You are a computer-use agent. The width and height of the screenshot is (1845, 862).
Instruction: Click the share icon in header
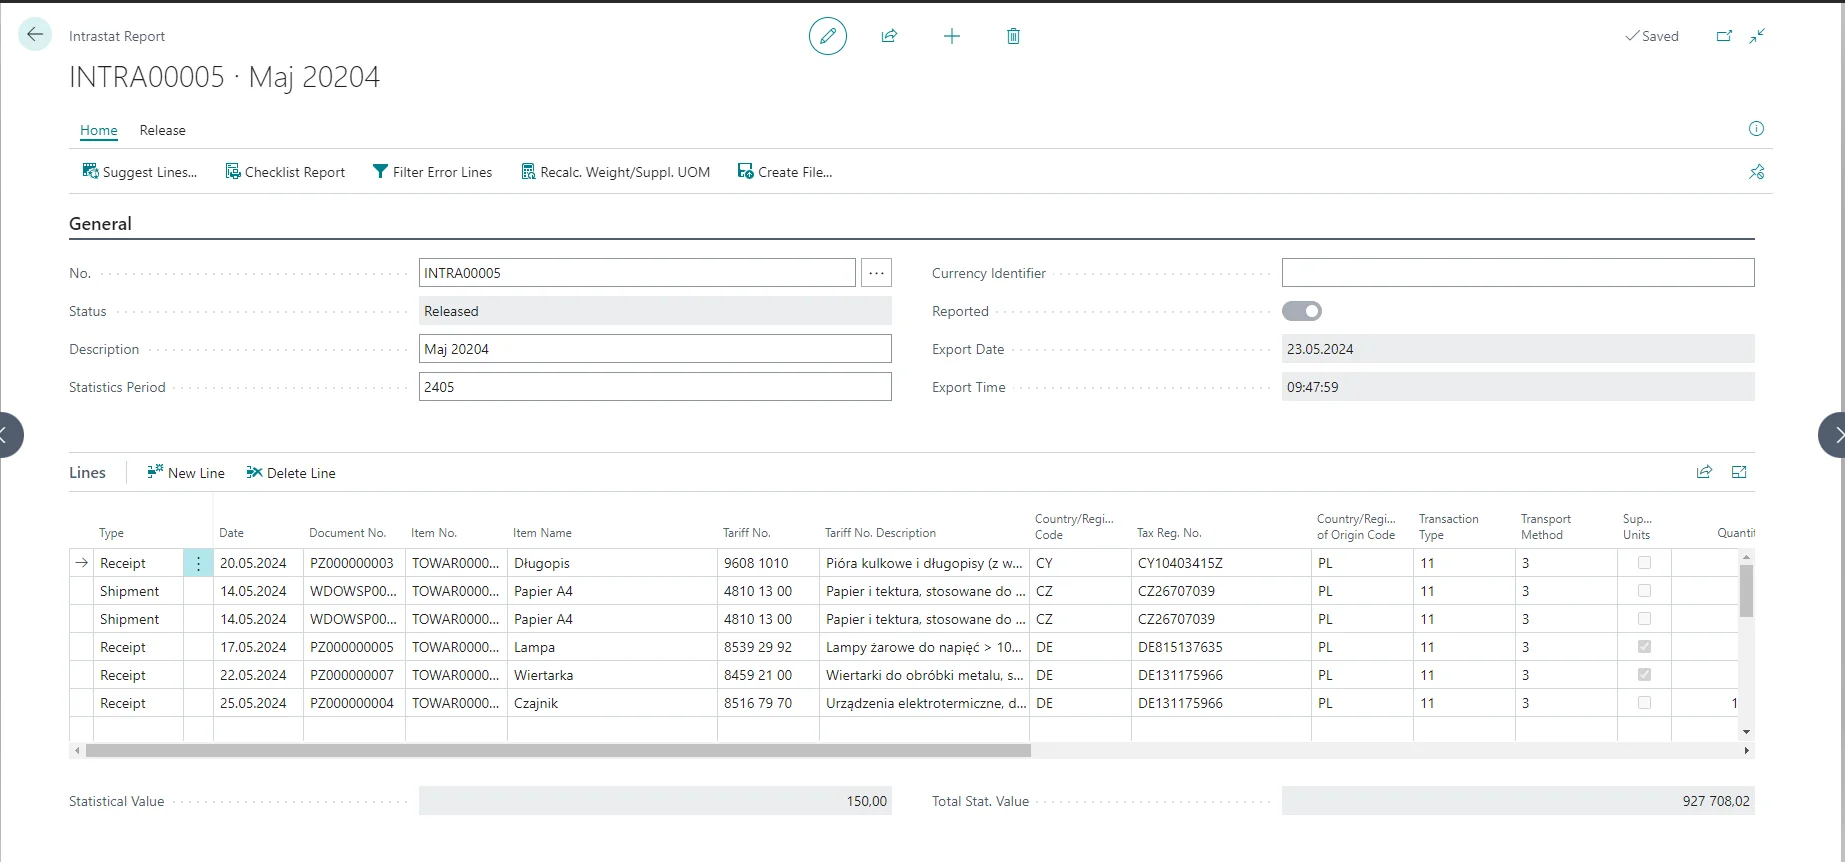point(889,36)
